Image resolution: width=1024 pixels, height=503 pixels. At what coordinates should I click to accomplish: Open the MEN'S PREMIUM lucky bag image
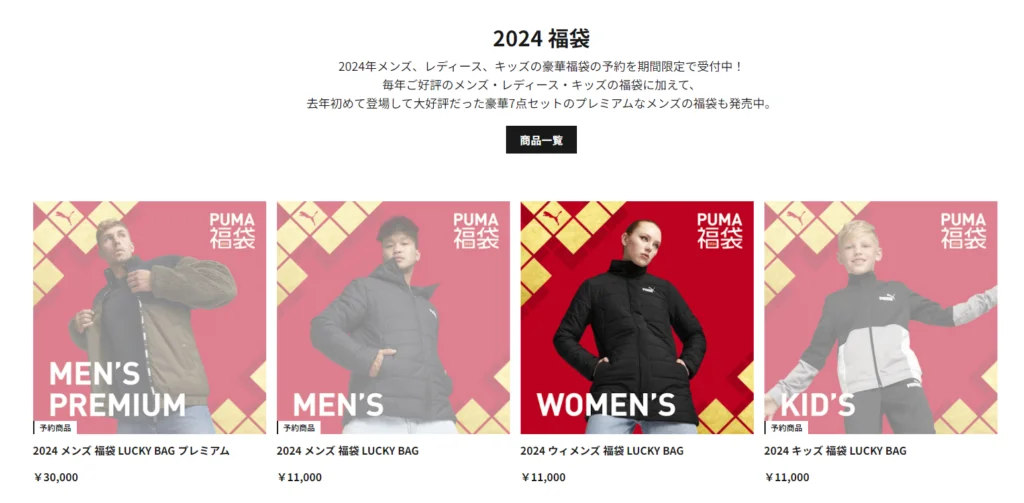tap(150, 317)
